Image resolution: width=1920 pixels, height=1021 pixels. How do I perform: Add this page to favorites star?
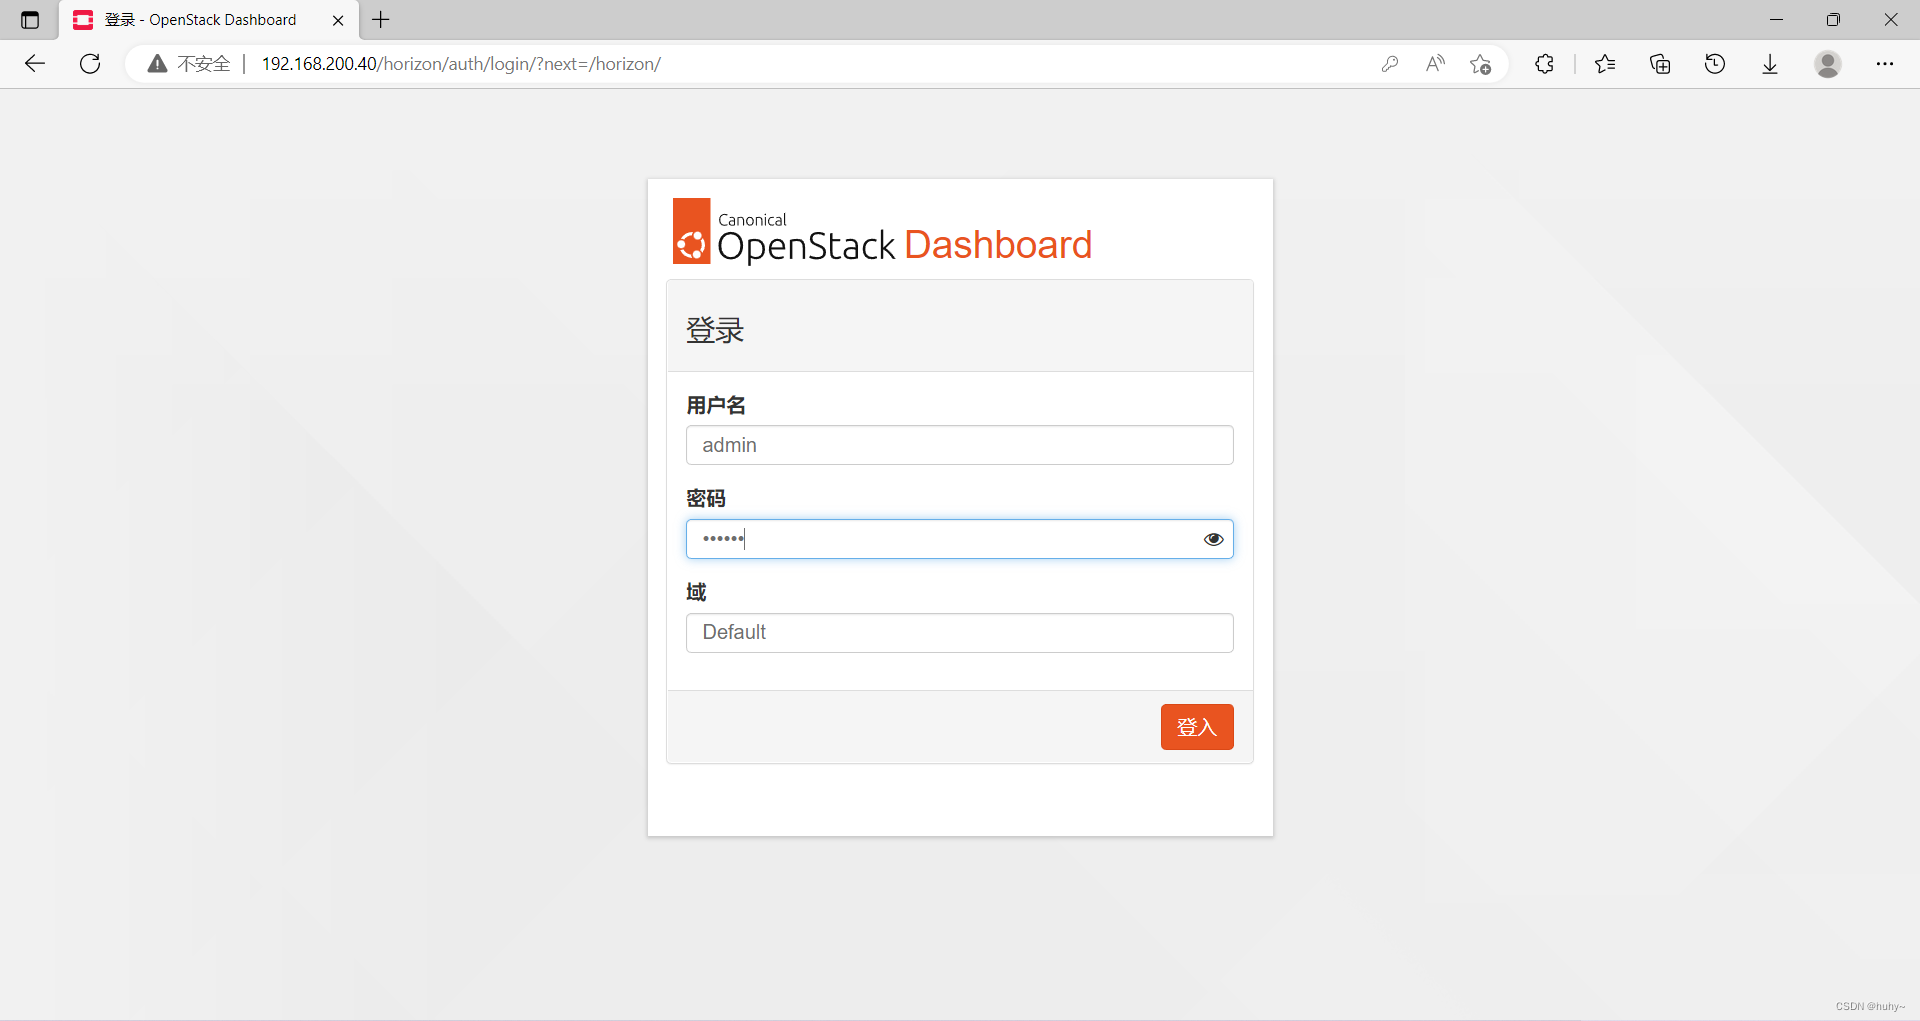(x=1481, y=64)
